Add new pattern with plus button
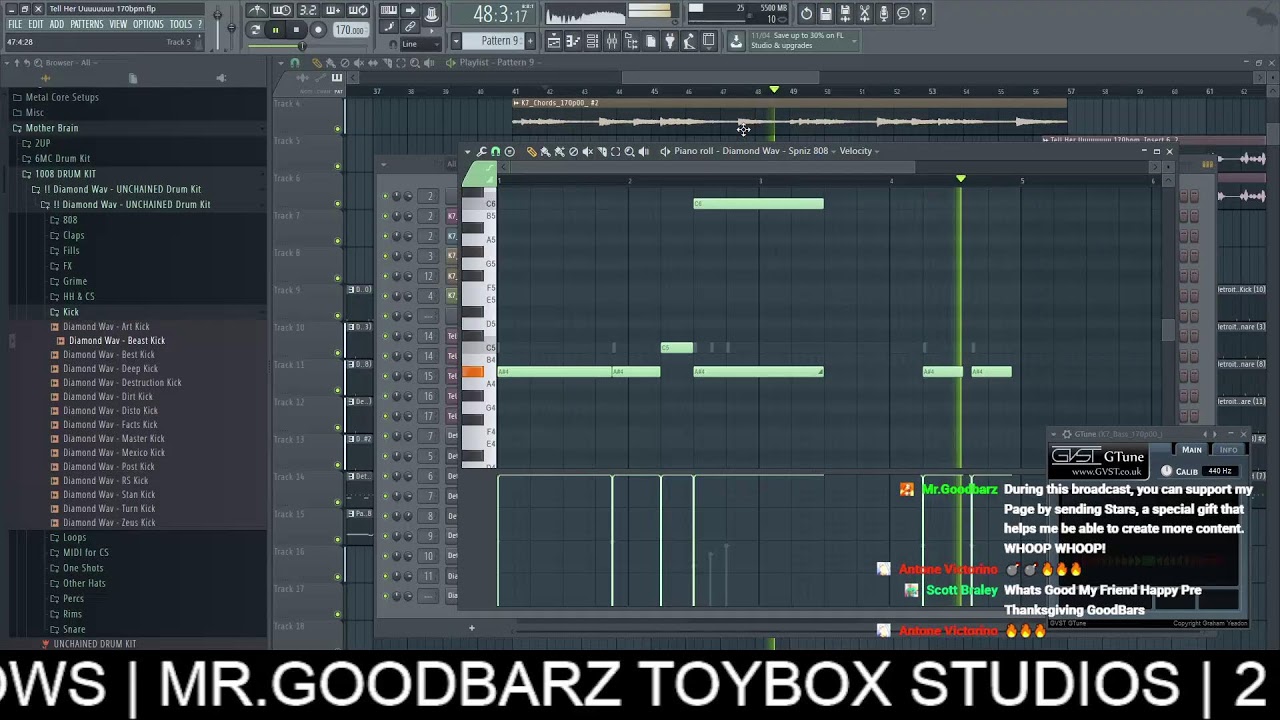1280x720 pixels. tap(530, 41)
